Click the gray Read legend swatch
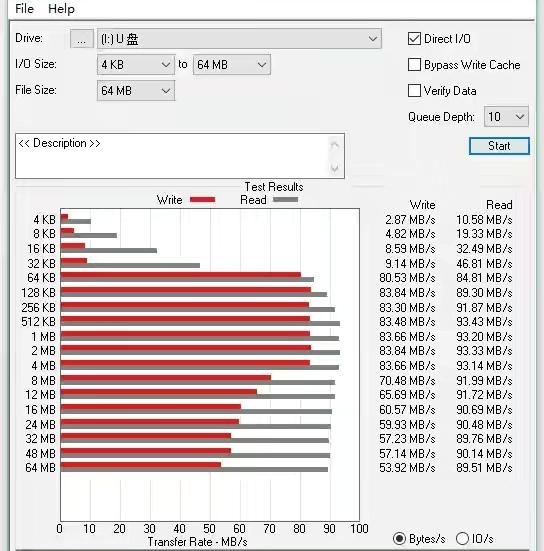 [285, 200]
